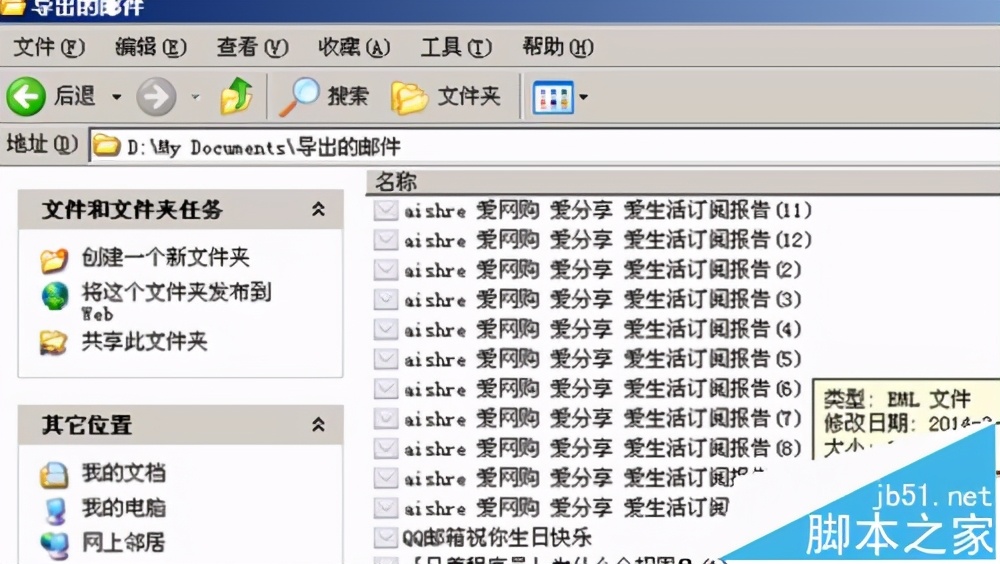Open the 工具(T) menu
The image size is (1000, 564).
tap(456, 47)
